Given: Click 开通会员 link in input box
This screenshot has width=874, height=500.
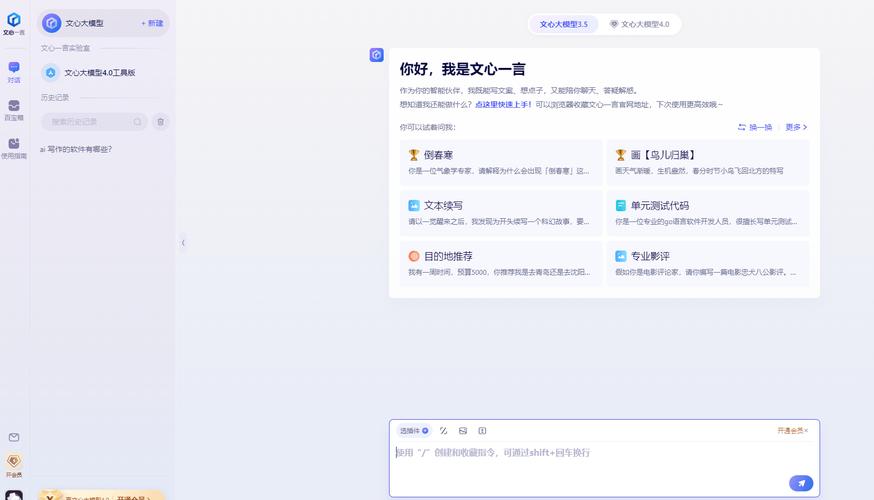Looking at the screenshot, I should (x=790, y=430).
